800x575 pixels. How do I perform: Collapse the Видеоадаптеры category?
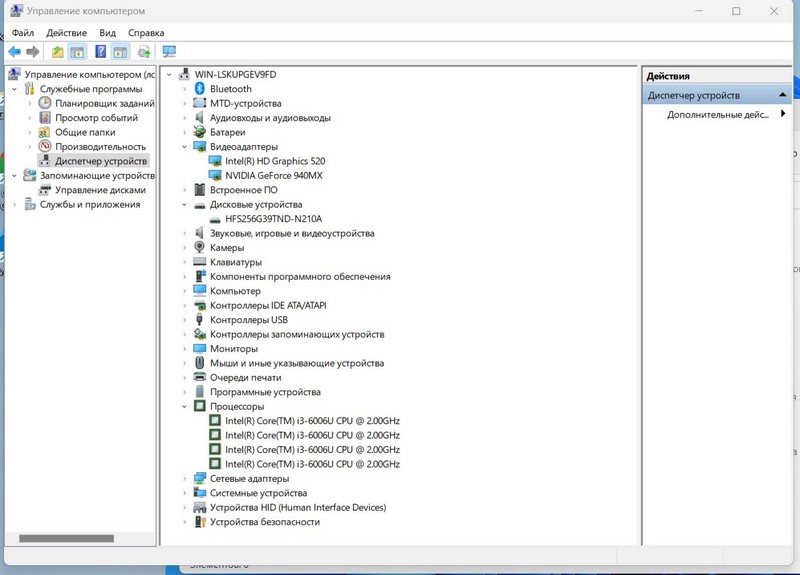coord(185,147)
